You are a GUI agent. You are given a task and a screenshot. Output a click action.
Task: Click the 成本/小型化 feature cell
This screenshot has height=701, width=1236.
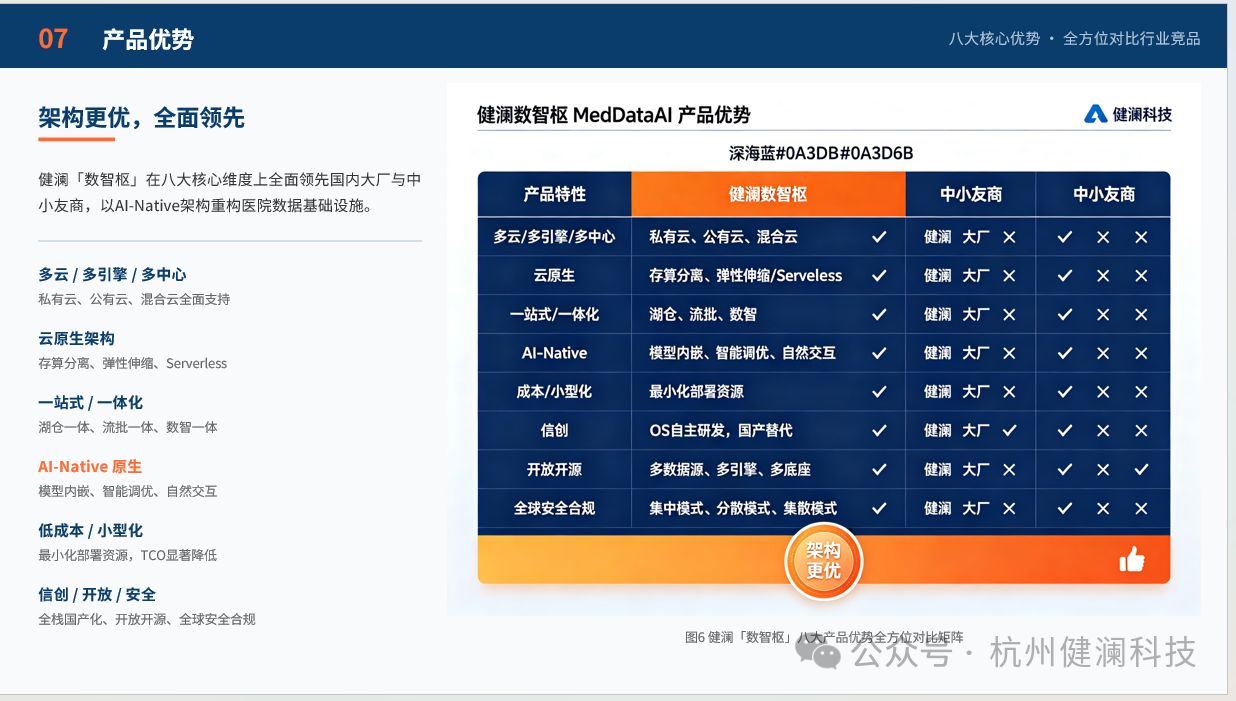(x=554, y=392)
